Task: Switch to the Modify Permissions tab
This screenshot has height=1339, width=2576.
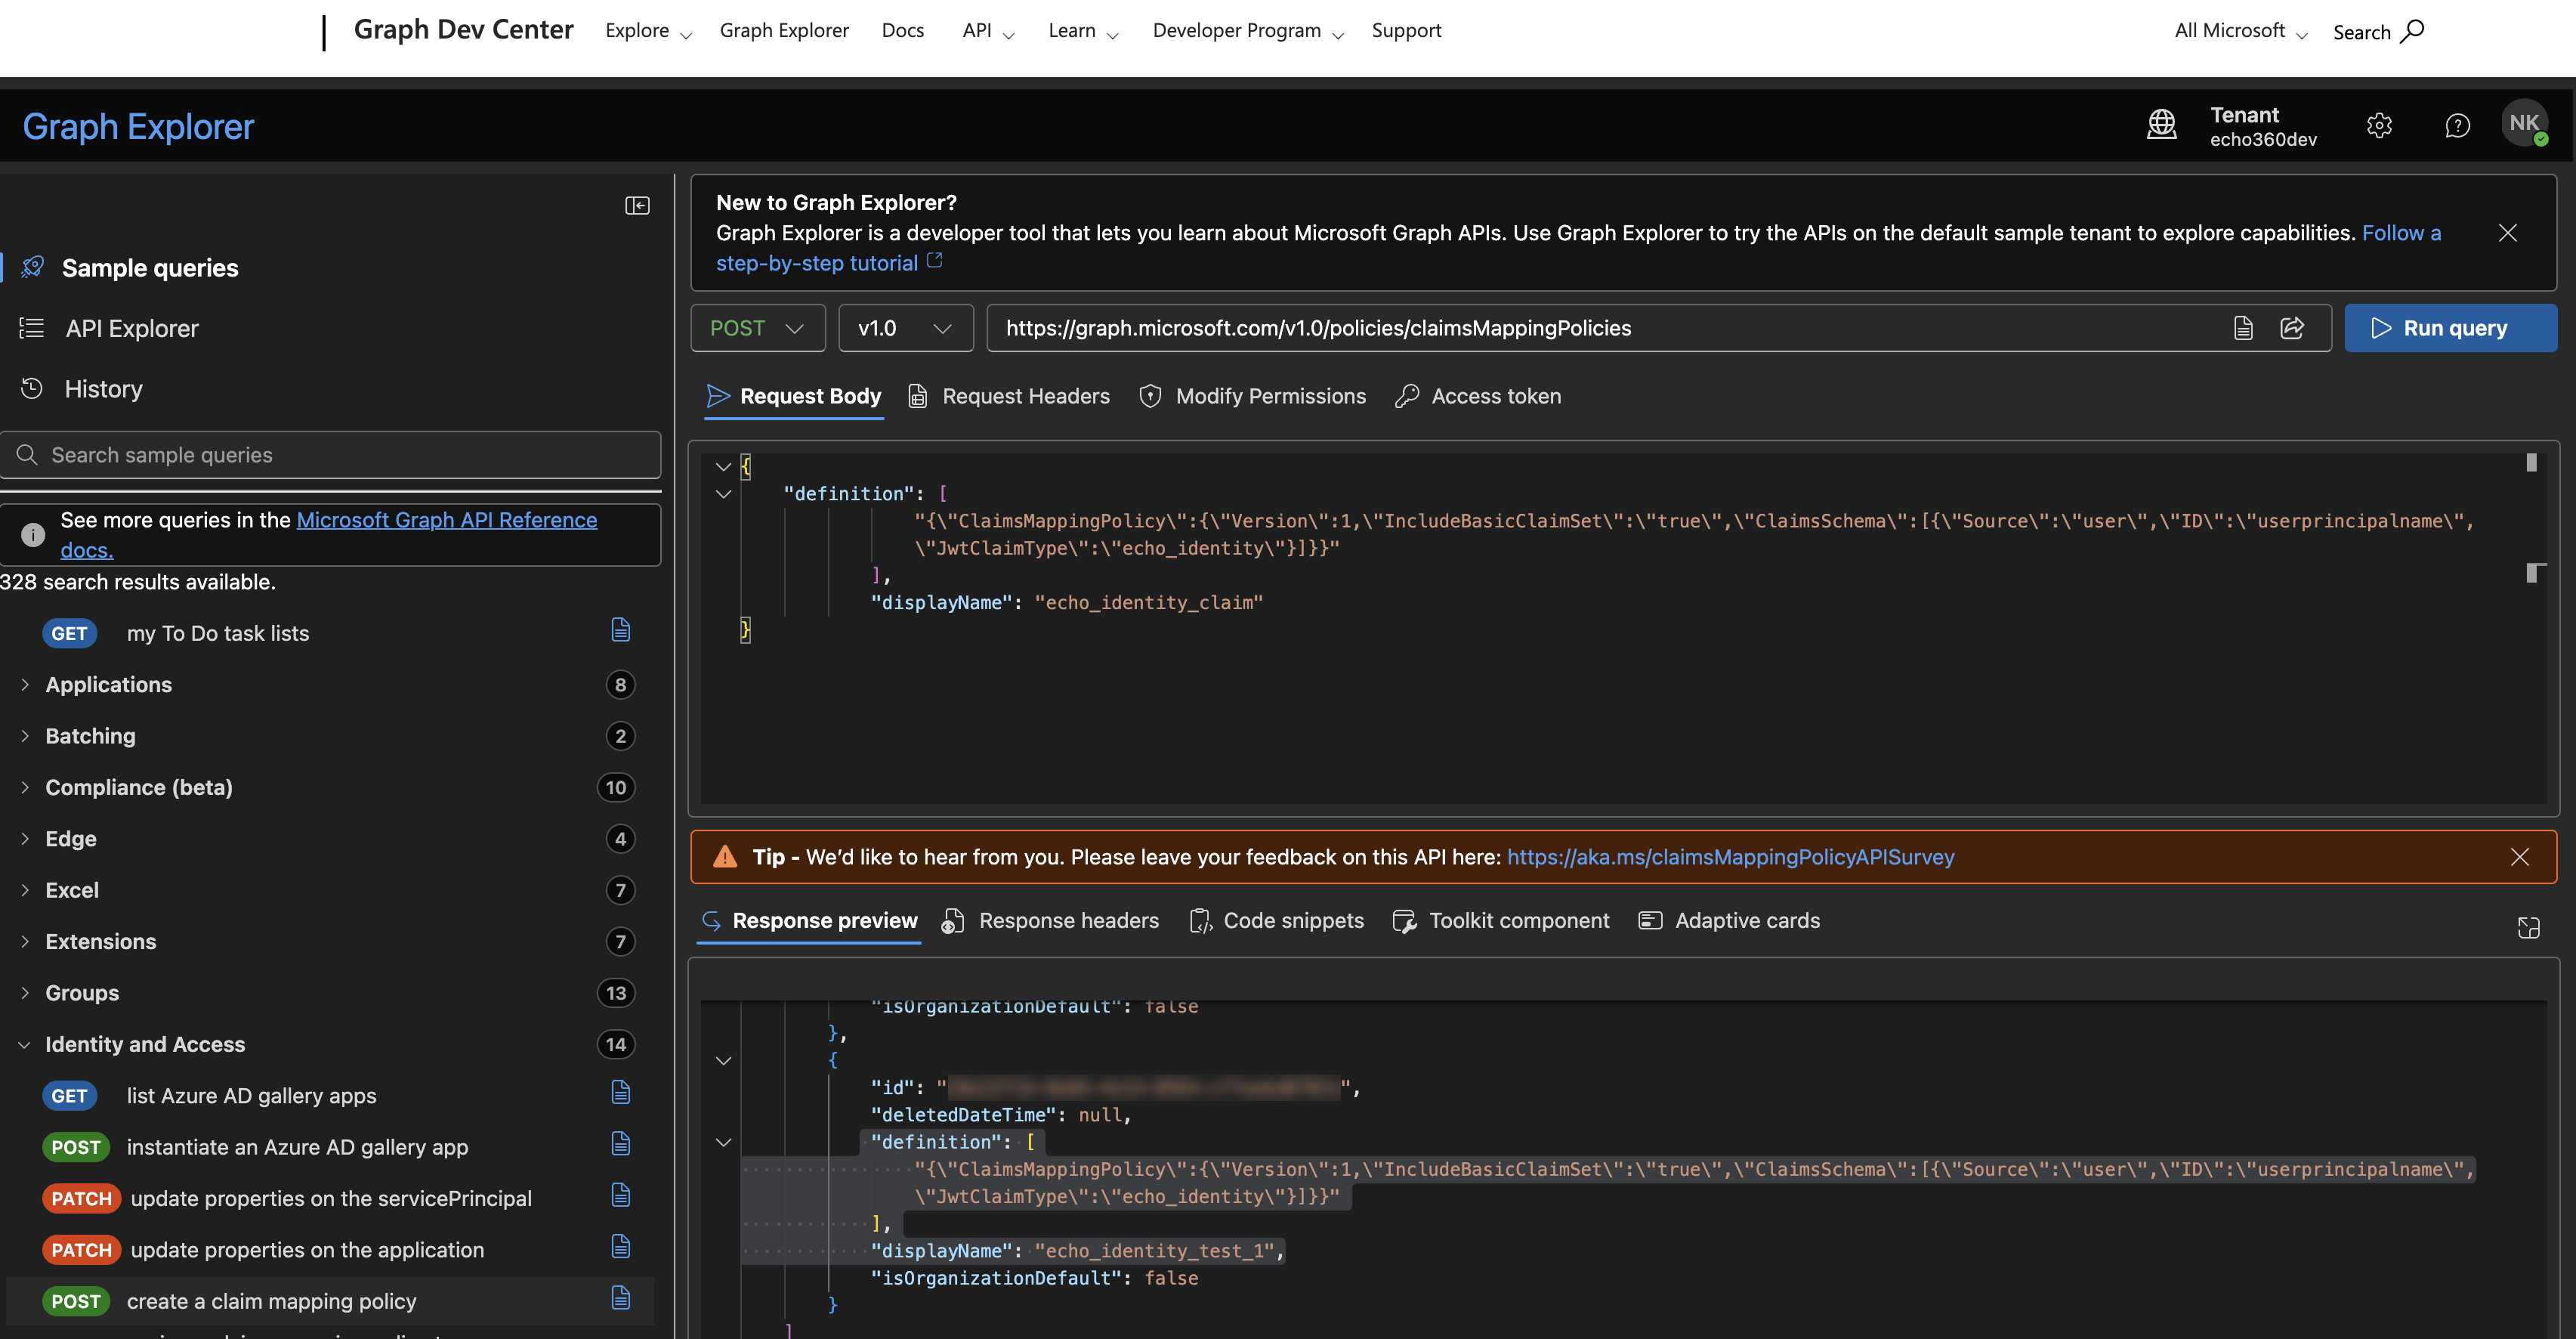Action: click(1252, 396)
